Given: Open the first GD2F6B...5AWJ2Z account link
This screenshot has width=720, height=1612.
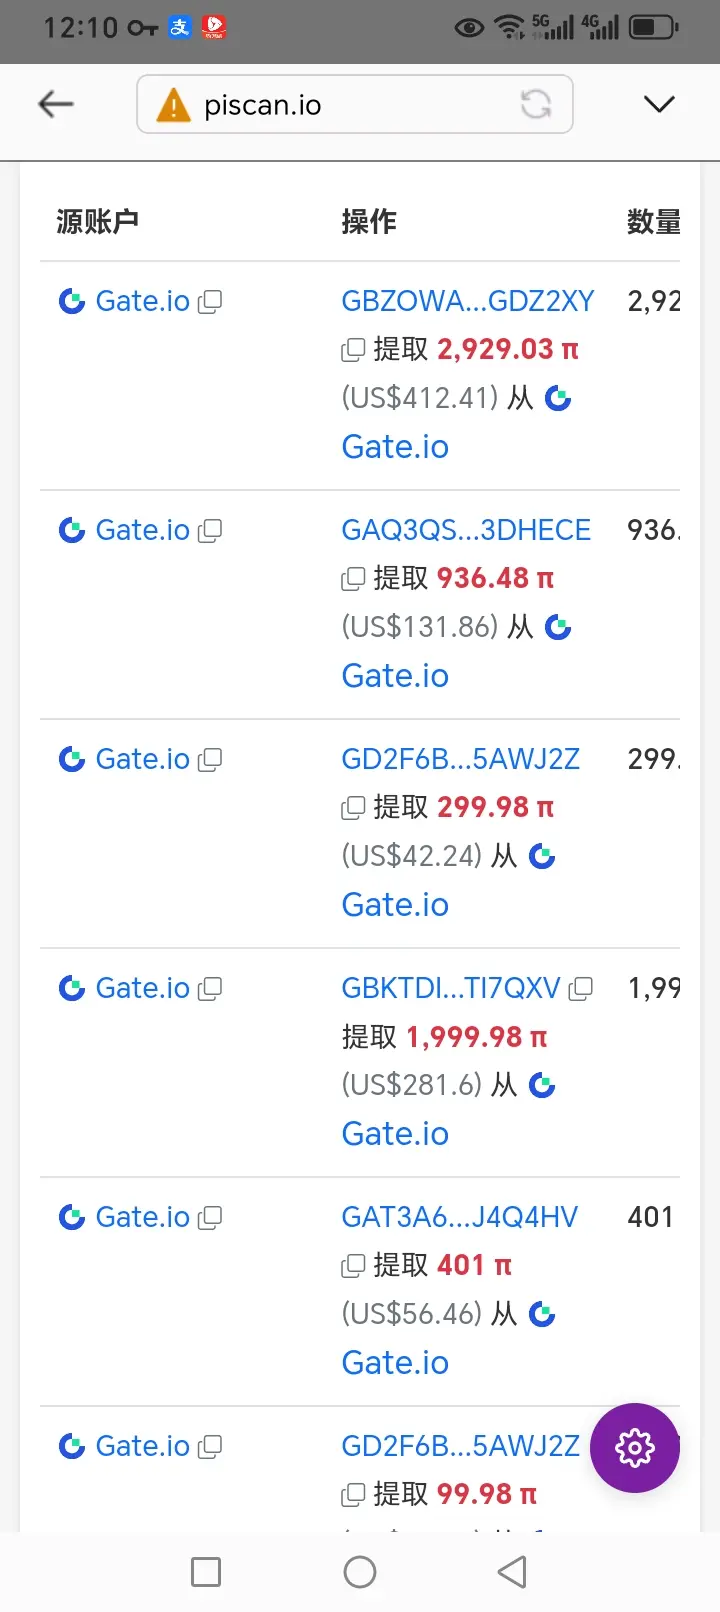Looking at the screenshot, I should (461, 759).
